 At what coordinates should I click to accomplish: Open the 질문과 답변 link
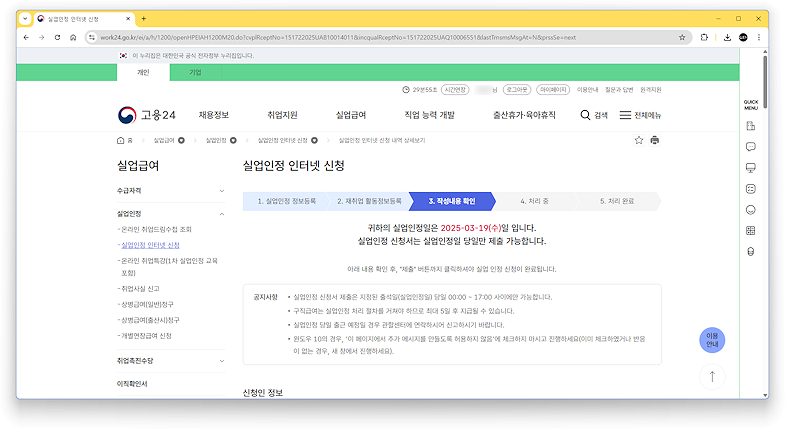619,90
